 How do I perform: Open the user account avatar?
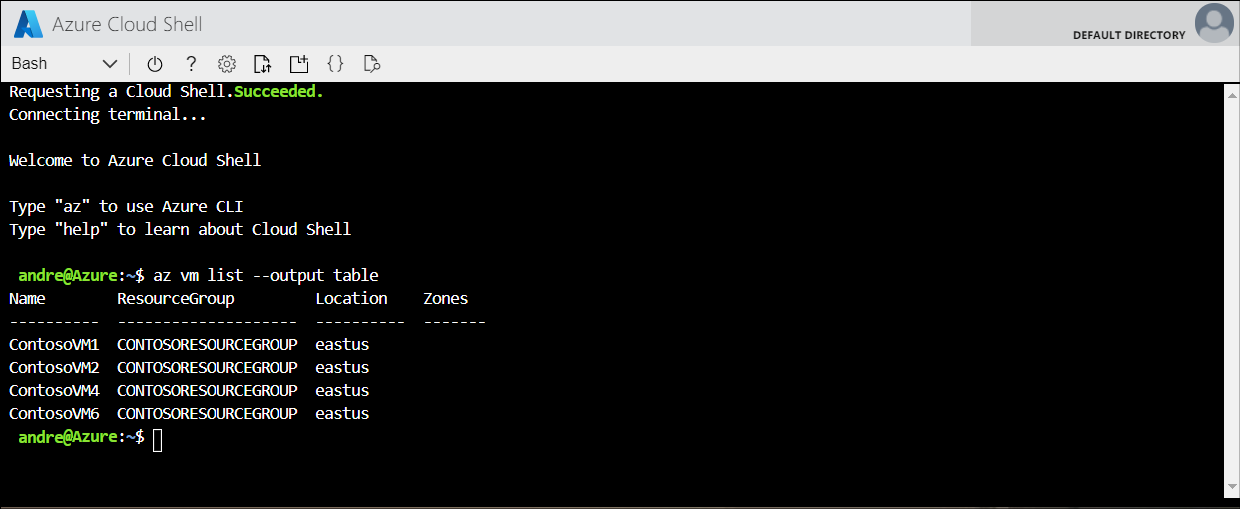[x=1215, y=23]
